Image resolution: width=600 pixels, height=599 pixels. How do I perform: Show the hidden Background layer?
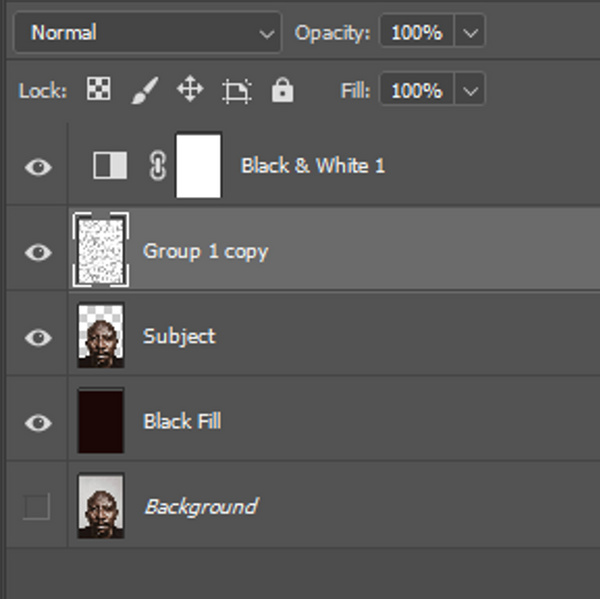pyautogui.click(x=37, y=507)
